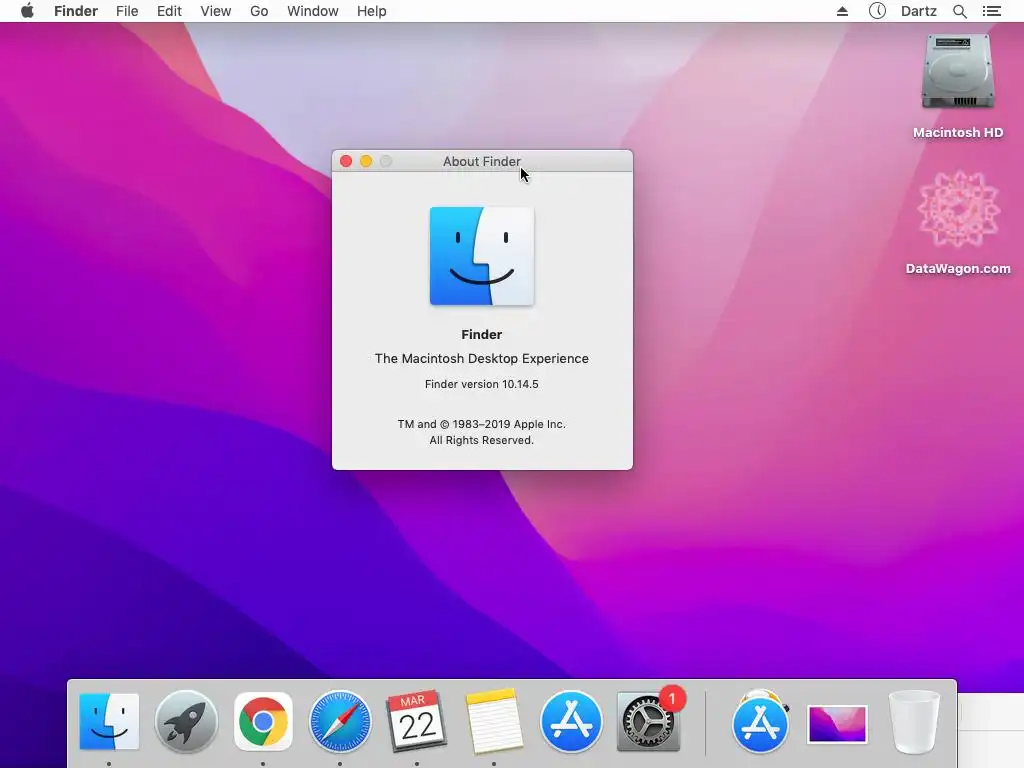Click the bold 'Finder' name in About window
Screen dimensions: 1024x768
[x=482, y=334]
